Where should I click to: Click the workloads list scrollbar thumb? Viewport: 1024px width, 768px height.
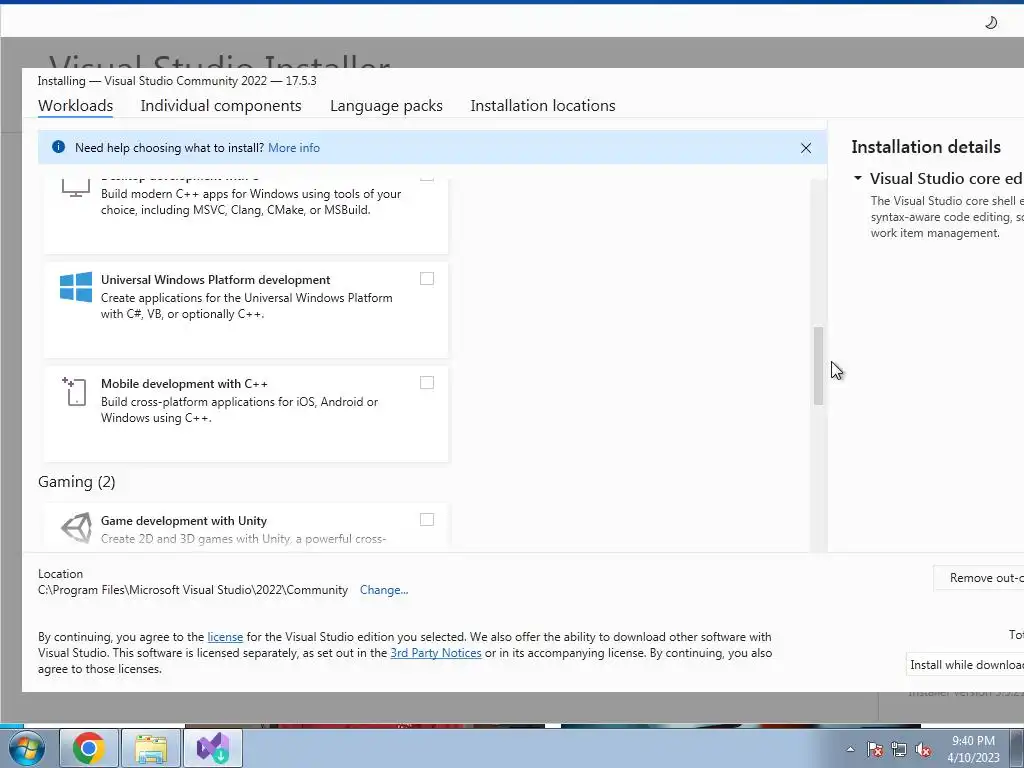click(x=818, y=366)
